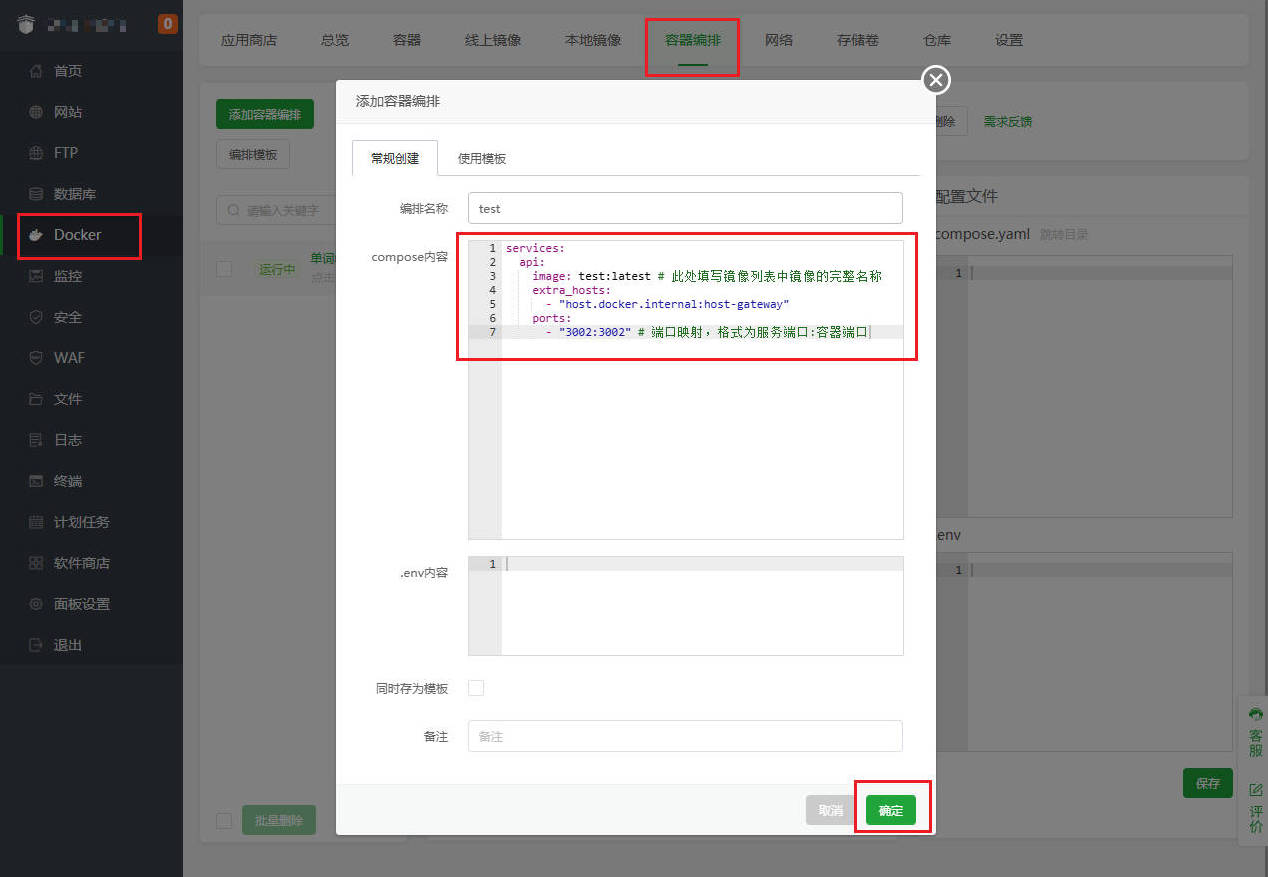
Task: Open the 本地镜像 tab
Action: click(x=593, y=40)
